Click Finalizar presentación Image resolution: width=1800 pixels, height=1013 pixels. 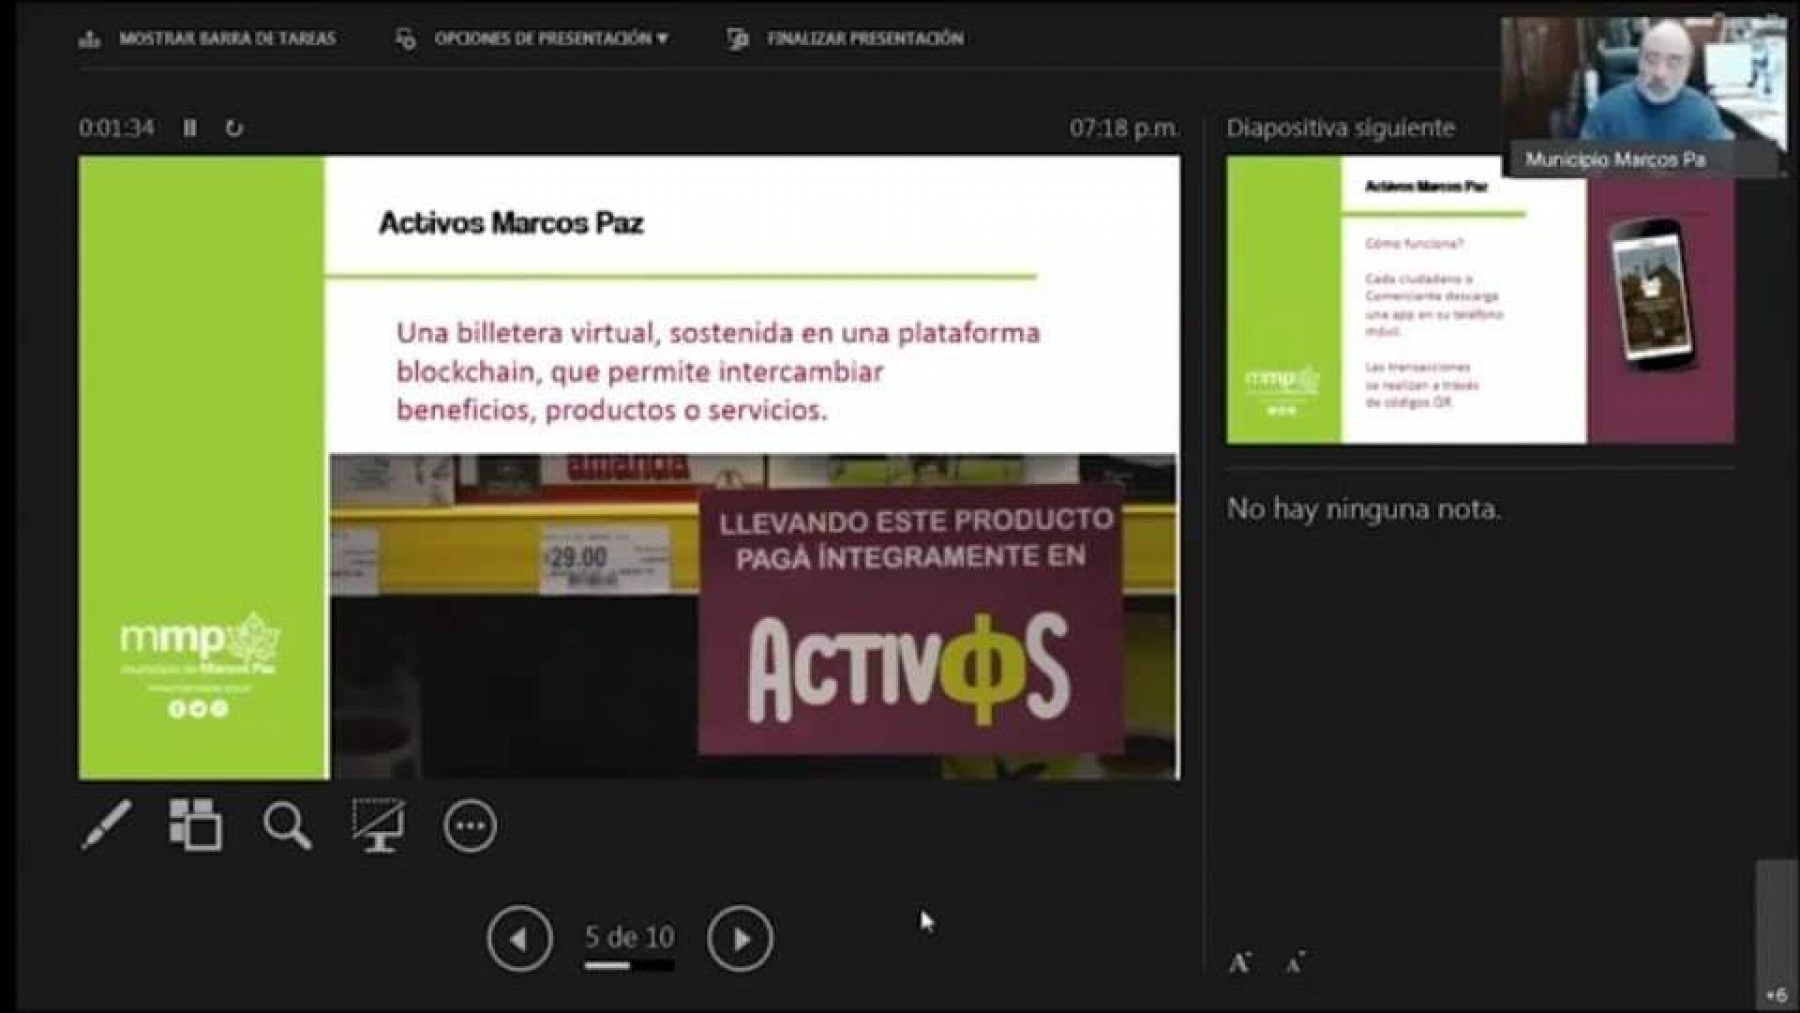pyautogui.click(x=846, y=39)
